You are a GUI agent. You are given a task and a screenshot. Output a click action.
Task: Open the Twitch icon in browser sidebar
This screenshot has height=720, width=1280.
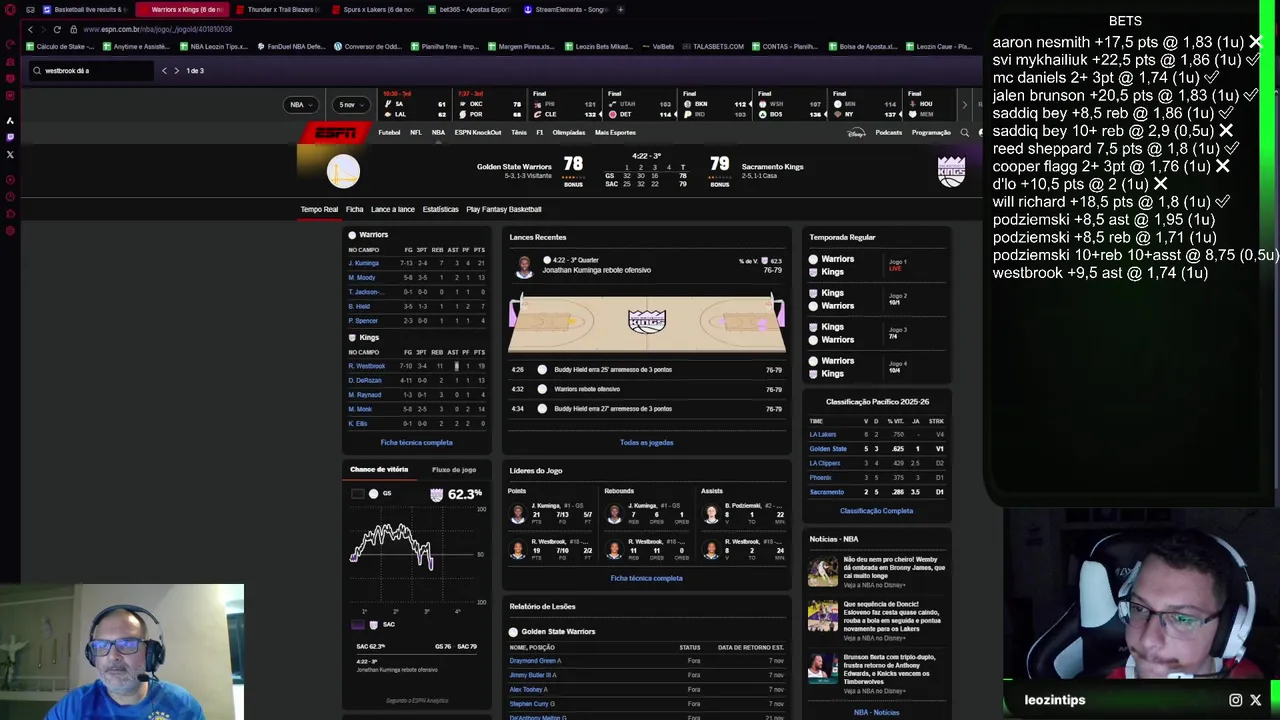click(10, 137)
